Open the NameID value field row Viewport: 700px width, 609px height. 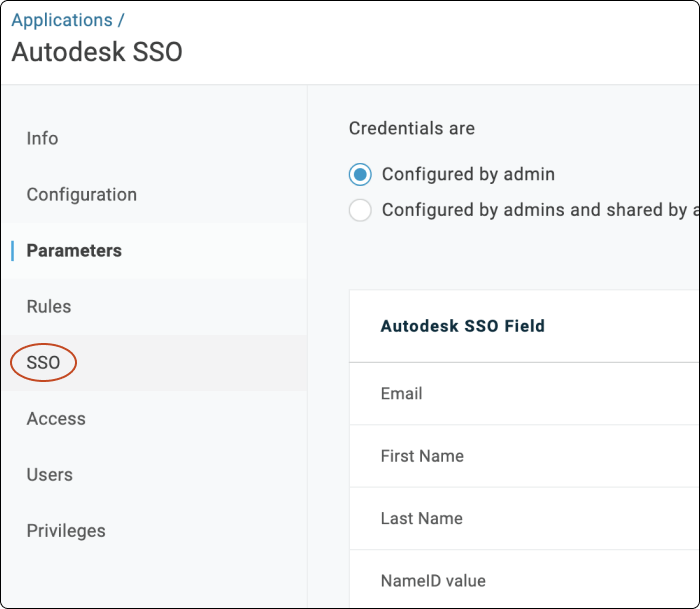(433, 581)
